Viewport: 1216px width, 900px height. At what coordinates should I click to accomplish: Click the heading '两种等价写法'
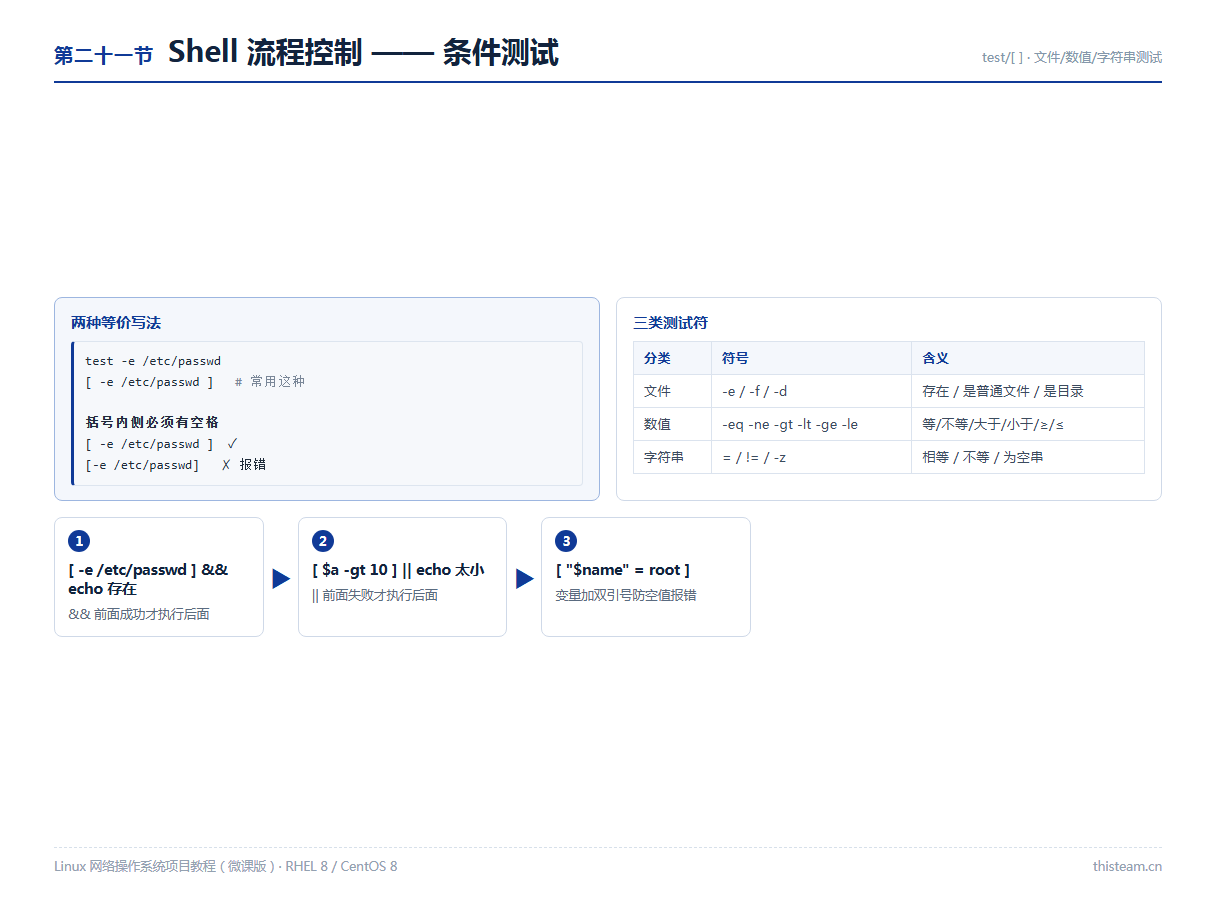[116, 323]
